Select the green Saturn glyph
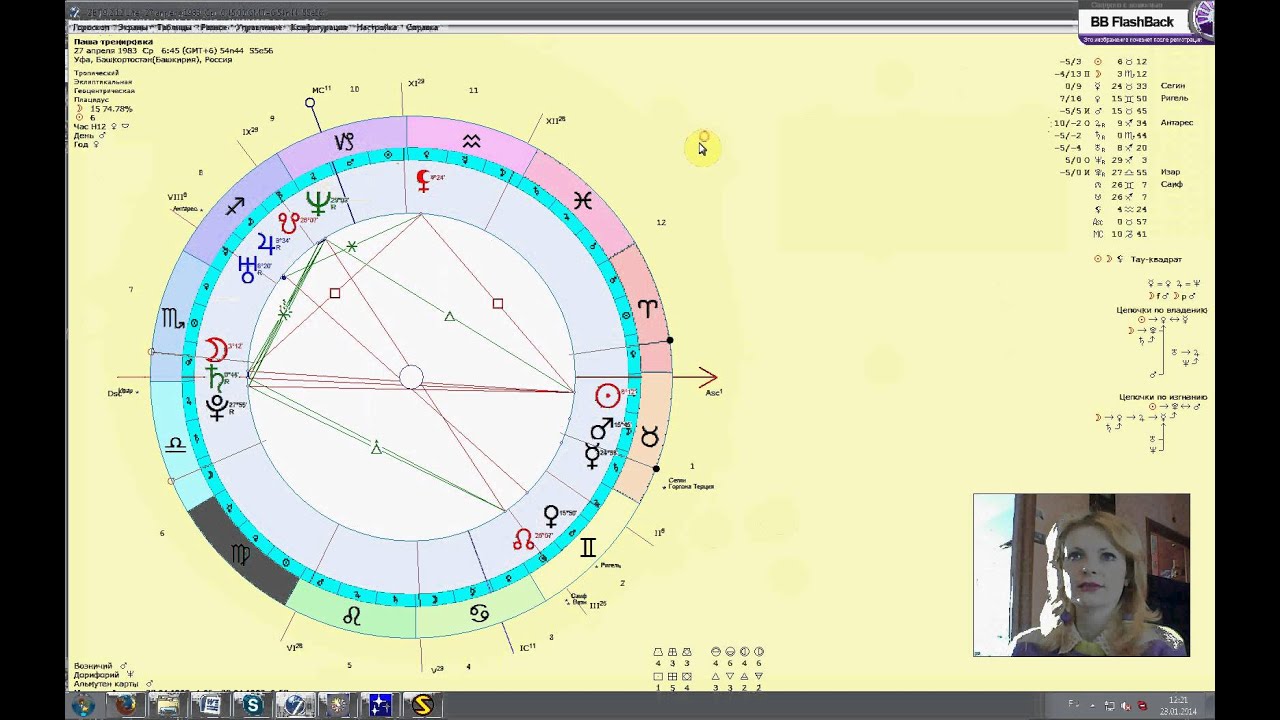 [214, 379]
